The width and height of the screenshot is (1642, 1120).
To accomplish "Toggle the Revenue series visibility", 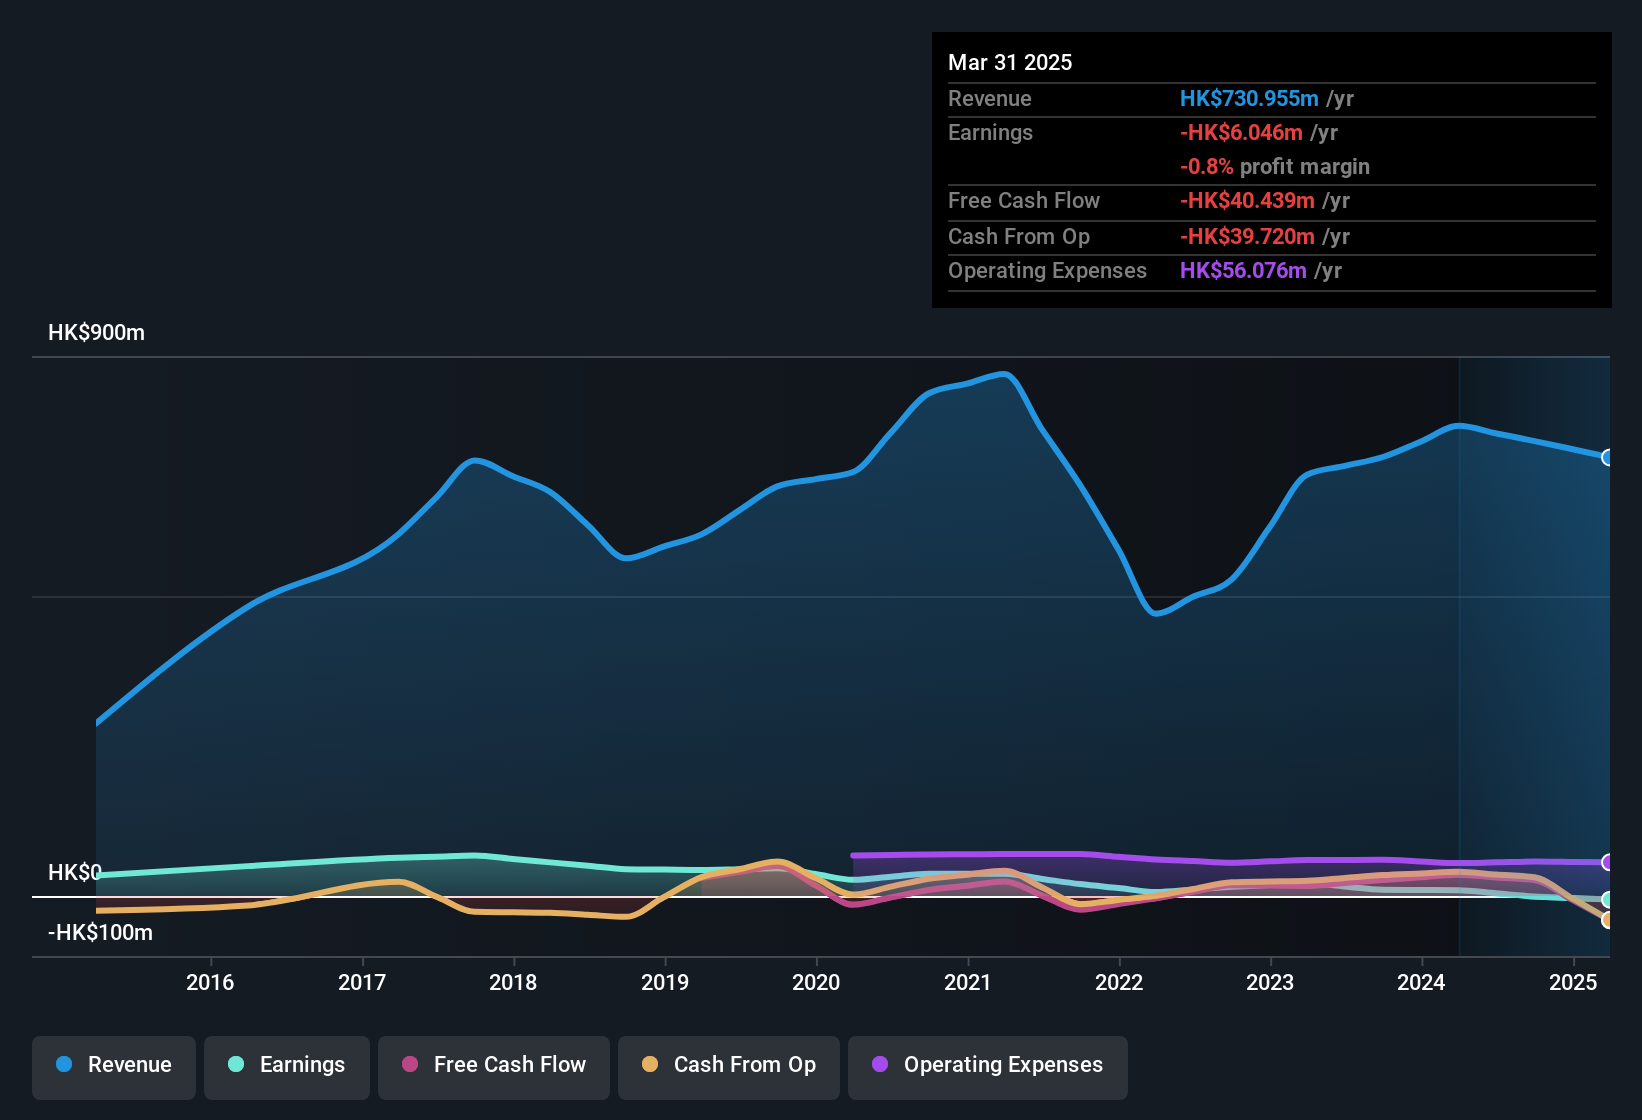I will (113, 1066).
